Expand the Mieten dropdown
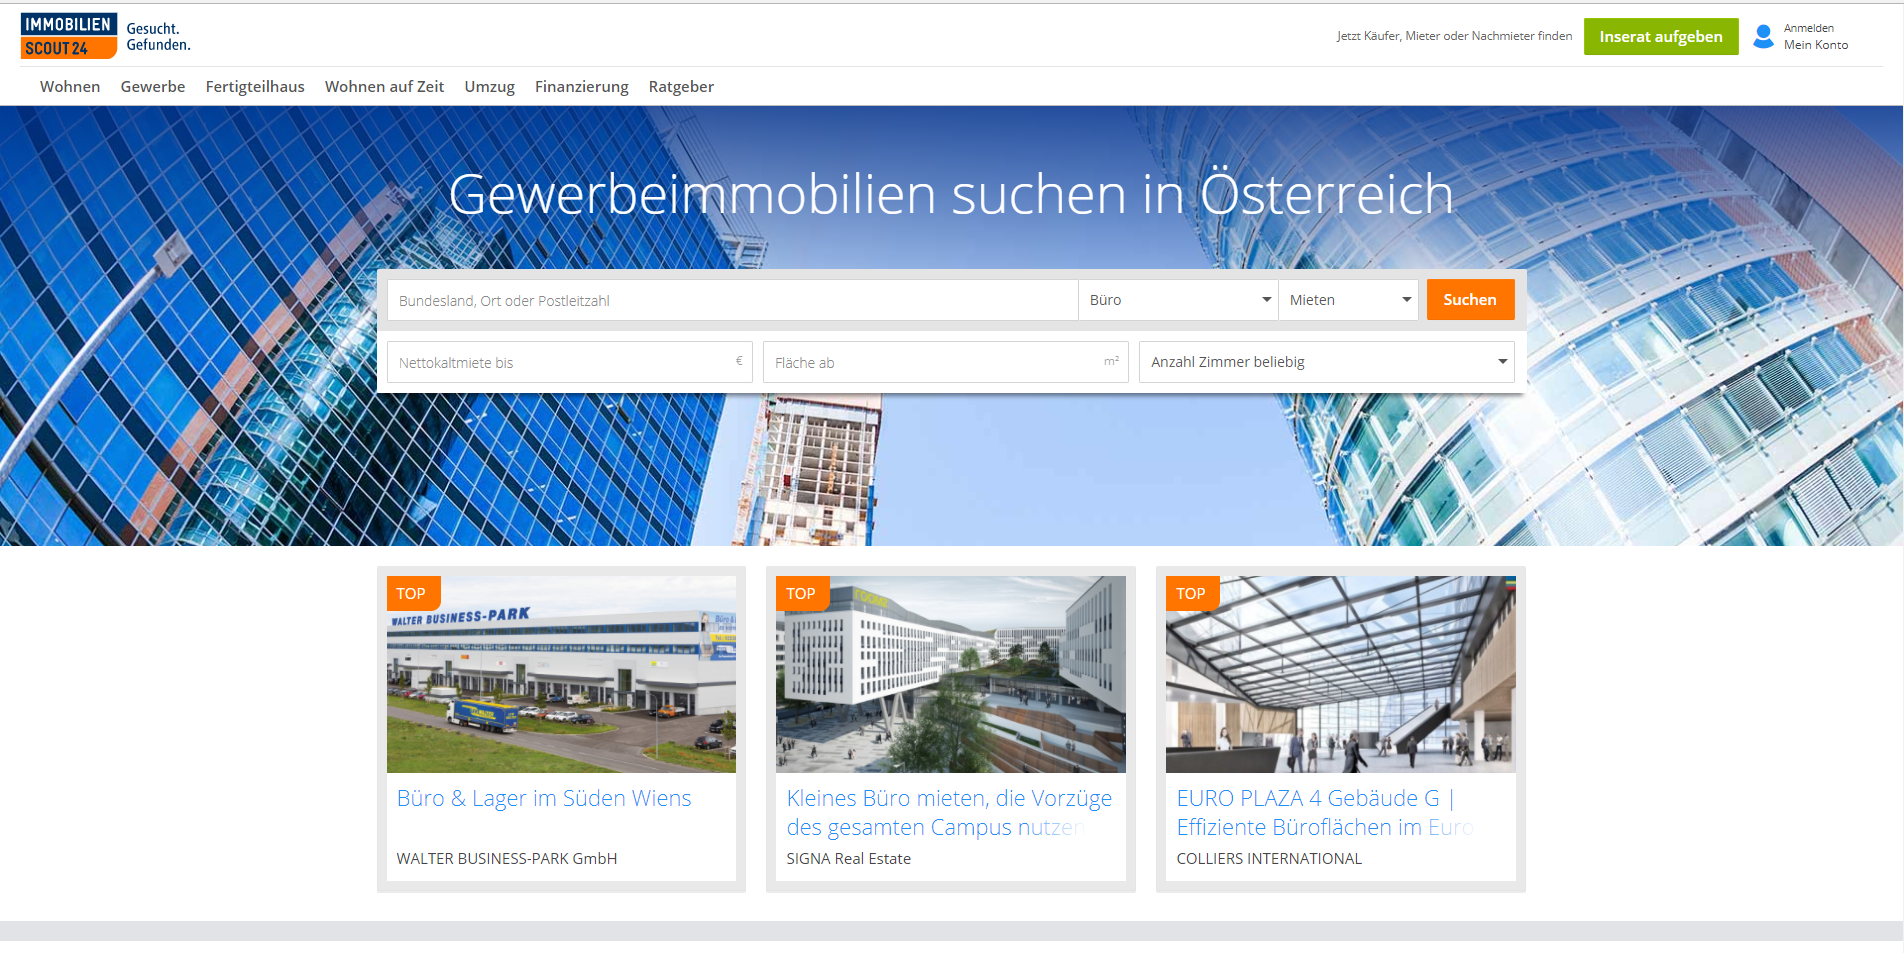 click(1348, 300)
